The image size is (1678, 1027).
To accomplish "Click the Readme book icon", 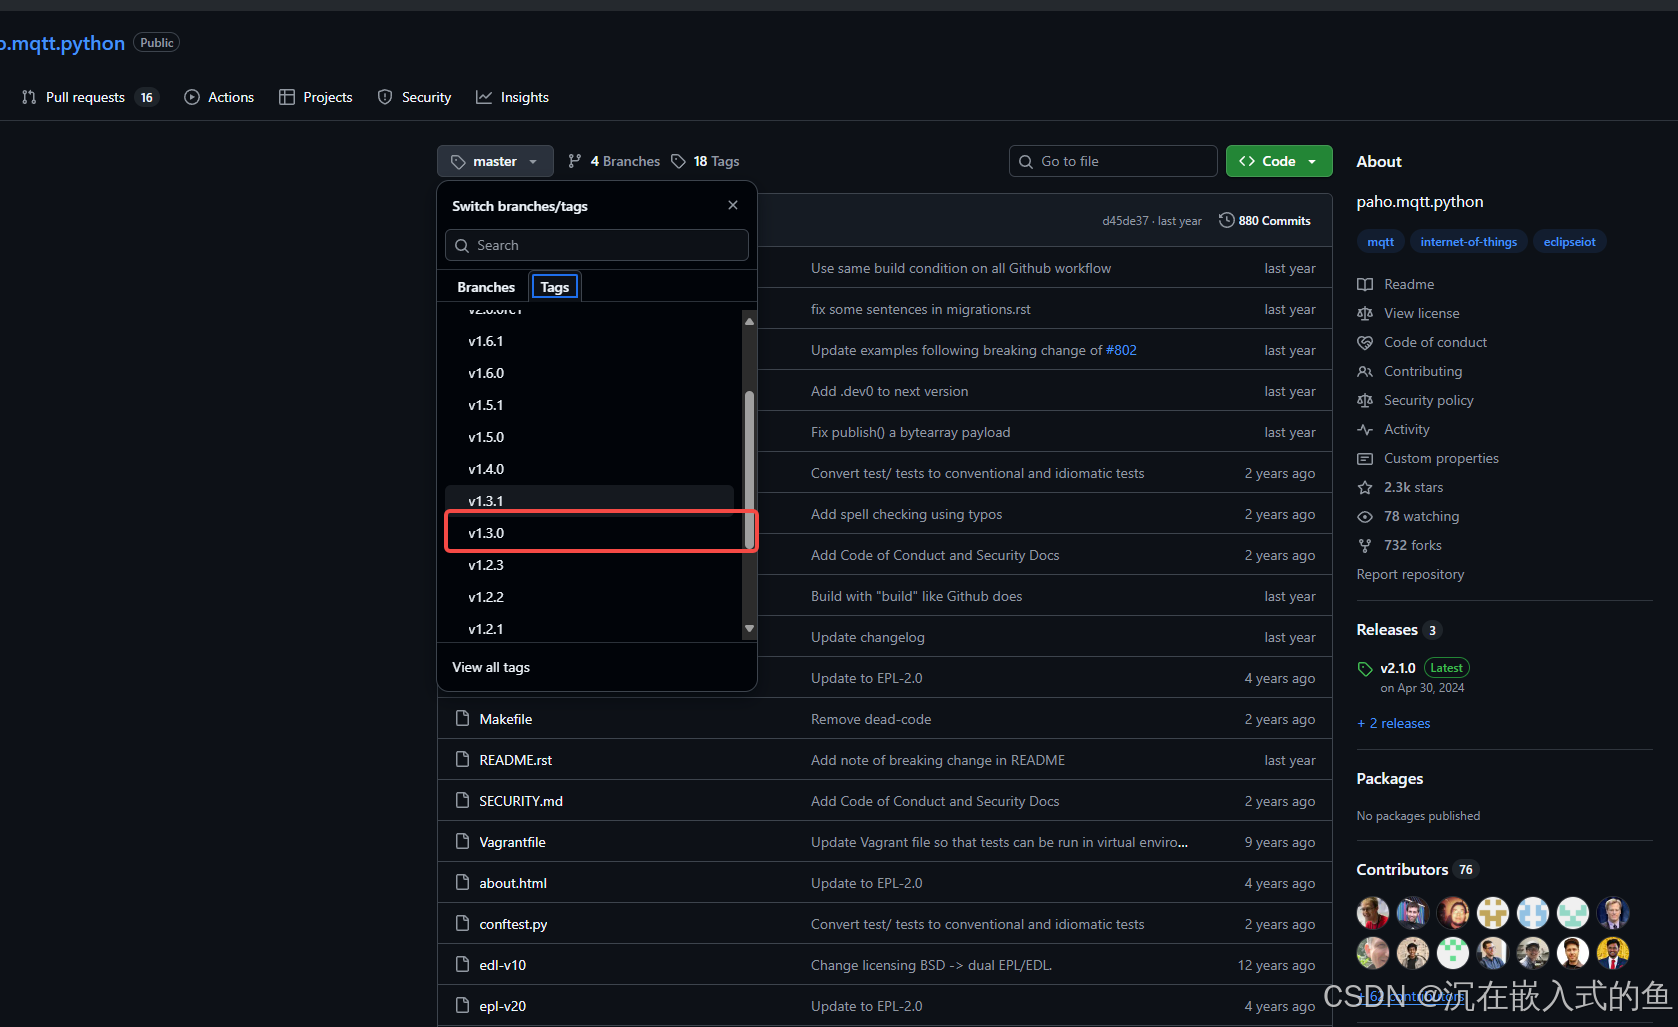I will 1365,284.
